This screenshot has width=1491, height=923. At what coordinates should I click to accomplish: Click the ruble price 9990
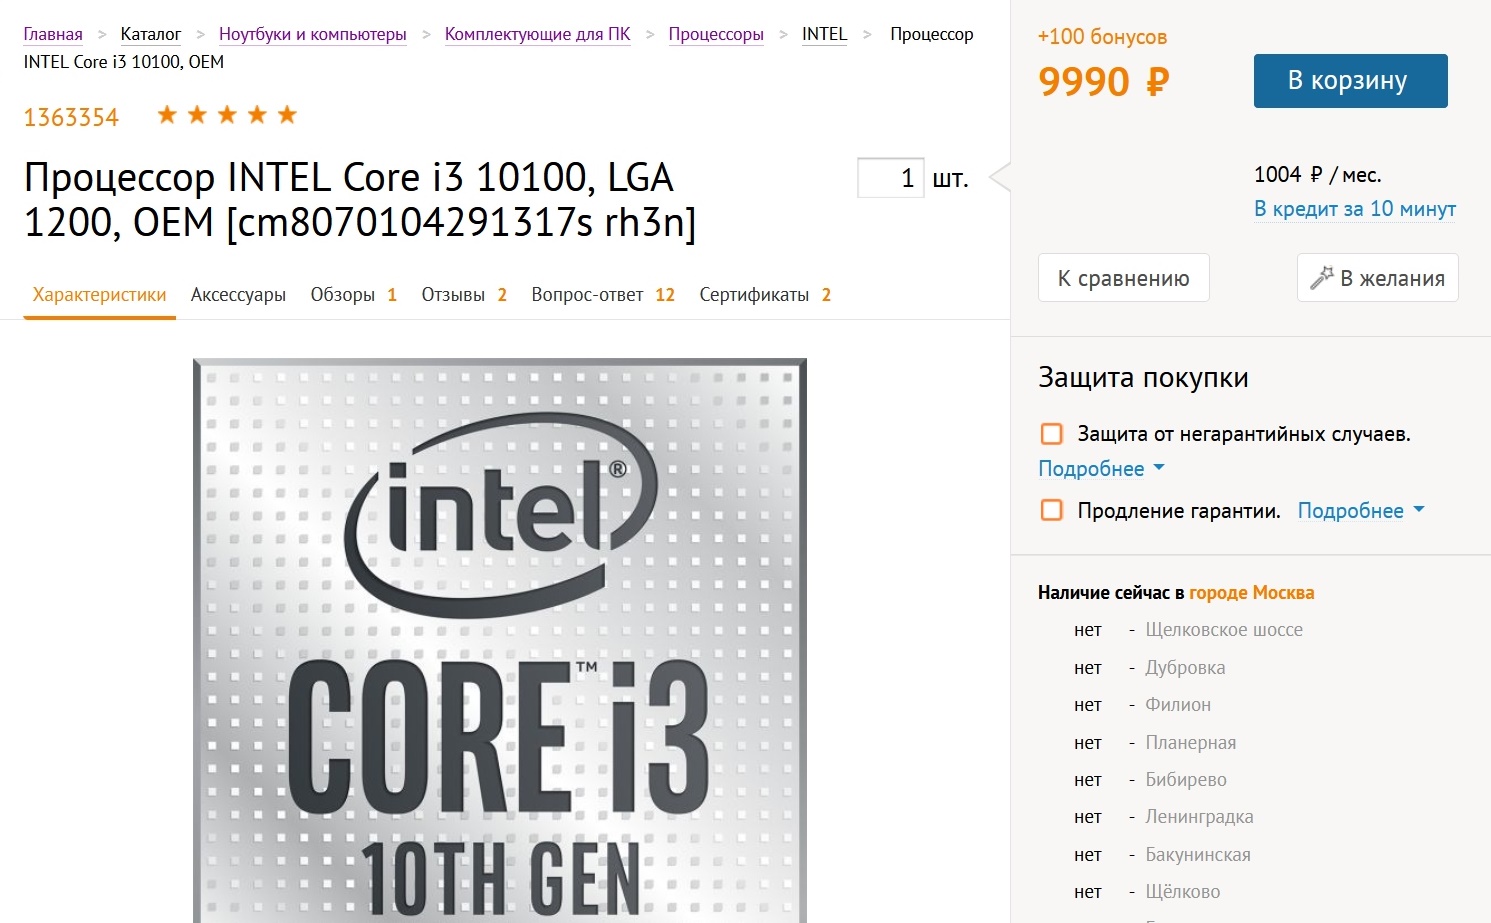coord(1103,82)
